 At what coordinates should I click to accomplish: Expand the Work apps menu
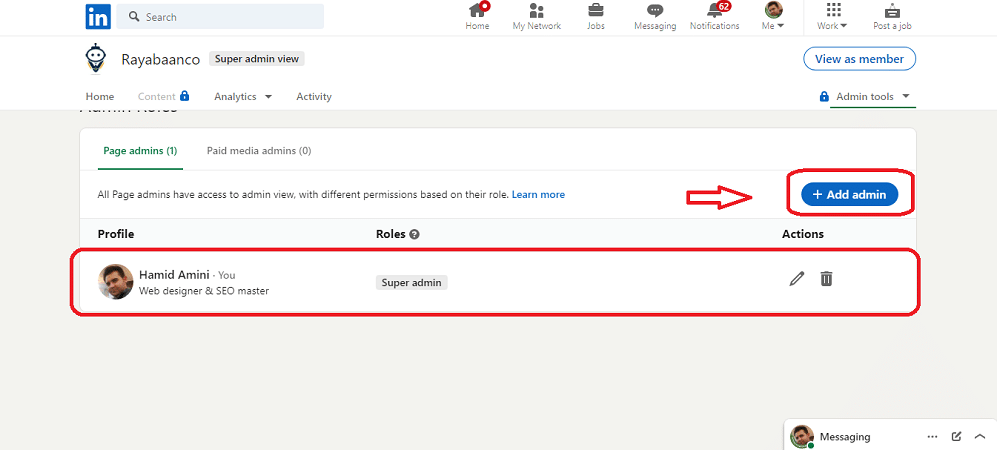[832, 17]
